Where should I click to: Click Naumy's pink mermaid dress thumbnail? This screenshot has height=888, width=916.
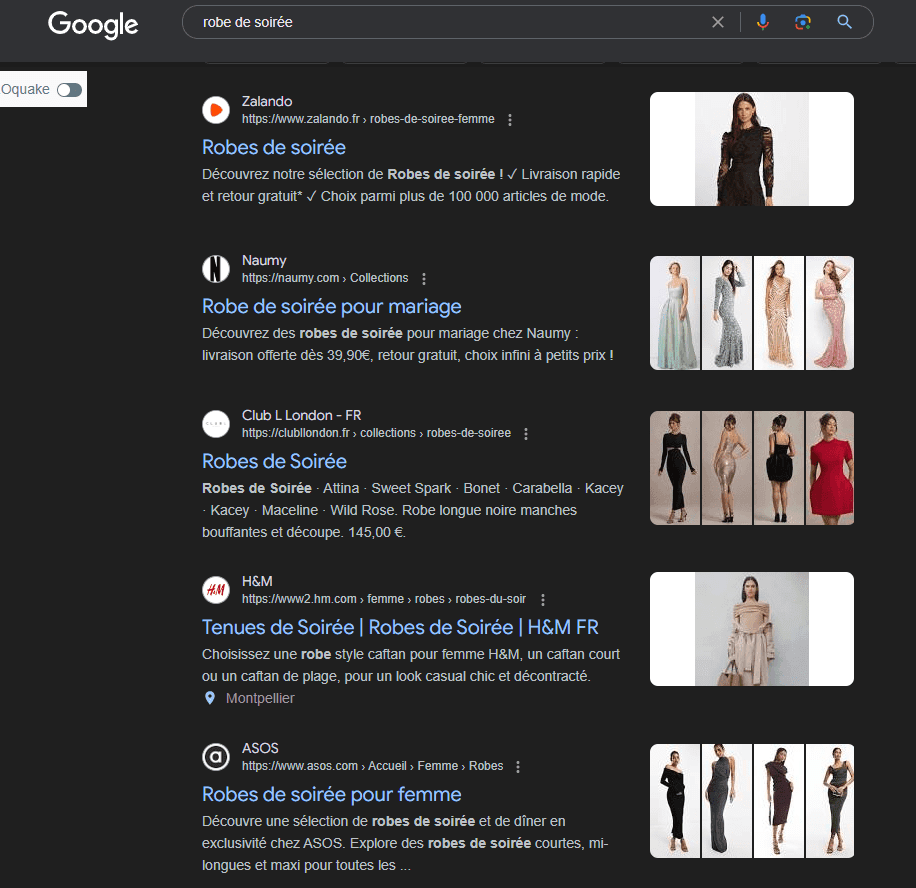pos(830,313)
